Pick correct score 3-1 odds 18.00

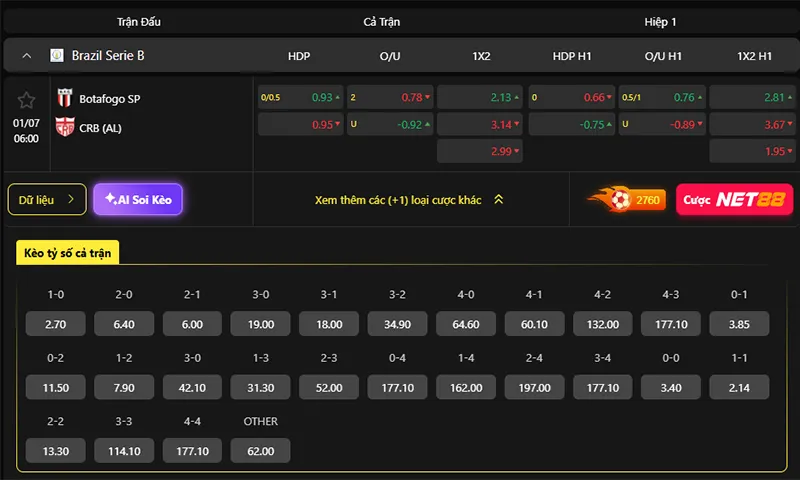pyautogui.click(x=329, y=324)
